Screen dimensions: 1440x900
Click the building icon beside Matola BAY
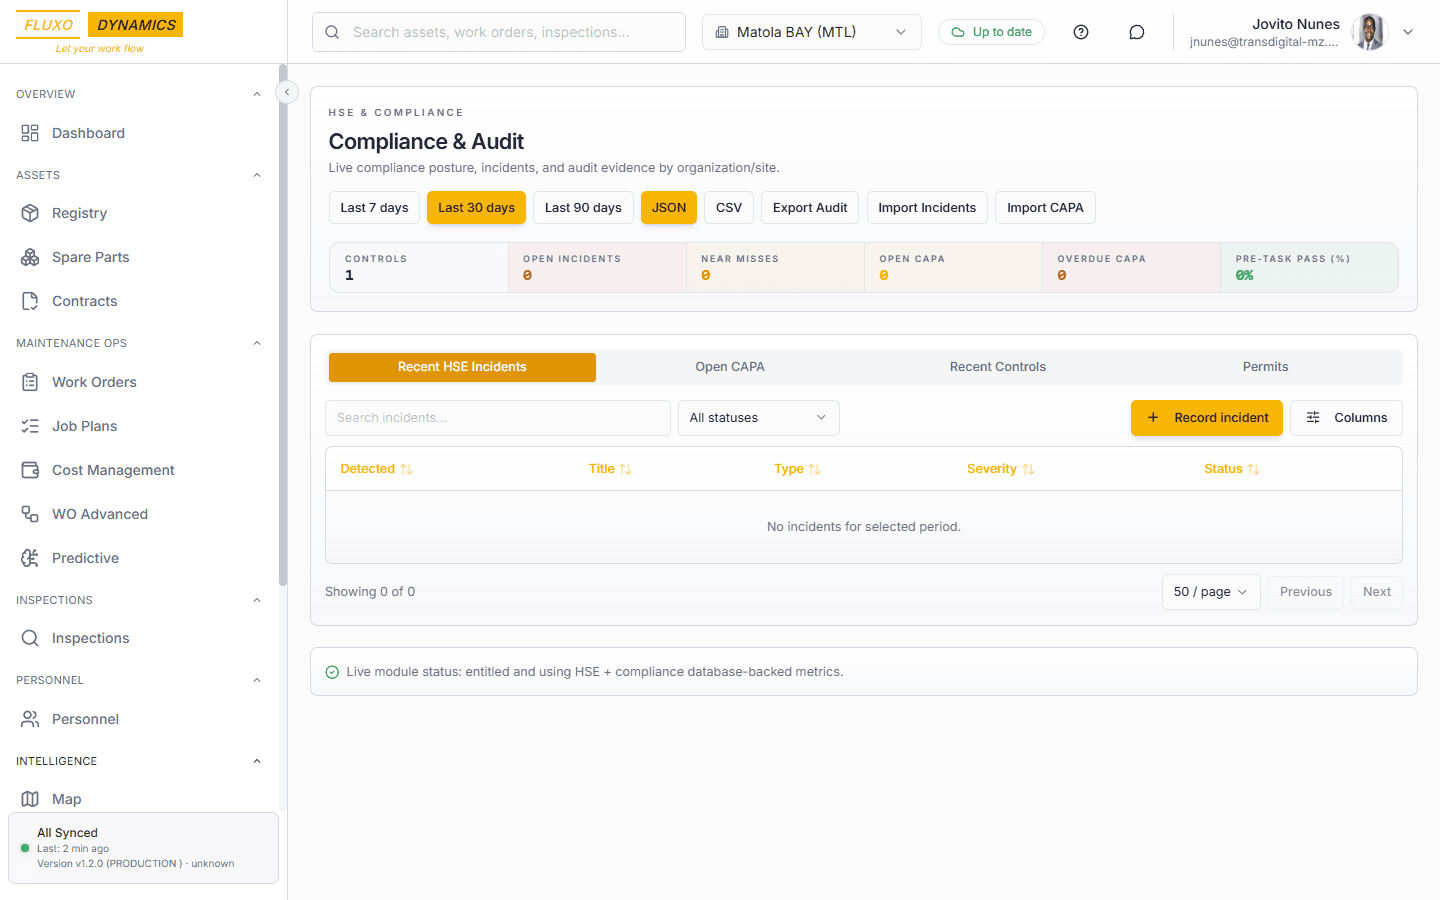click(722, 32)
